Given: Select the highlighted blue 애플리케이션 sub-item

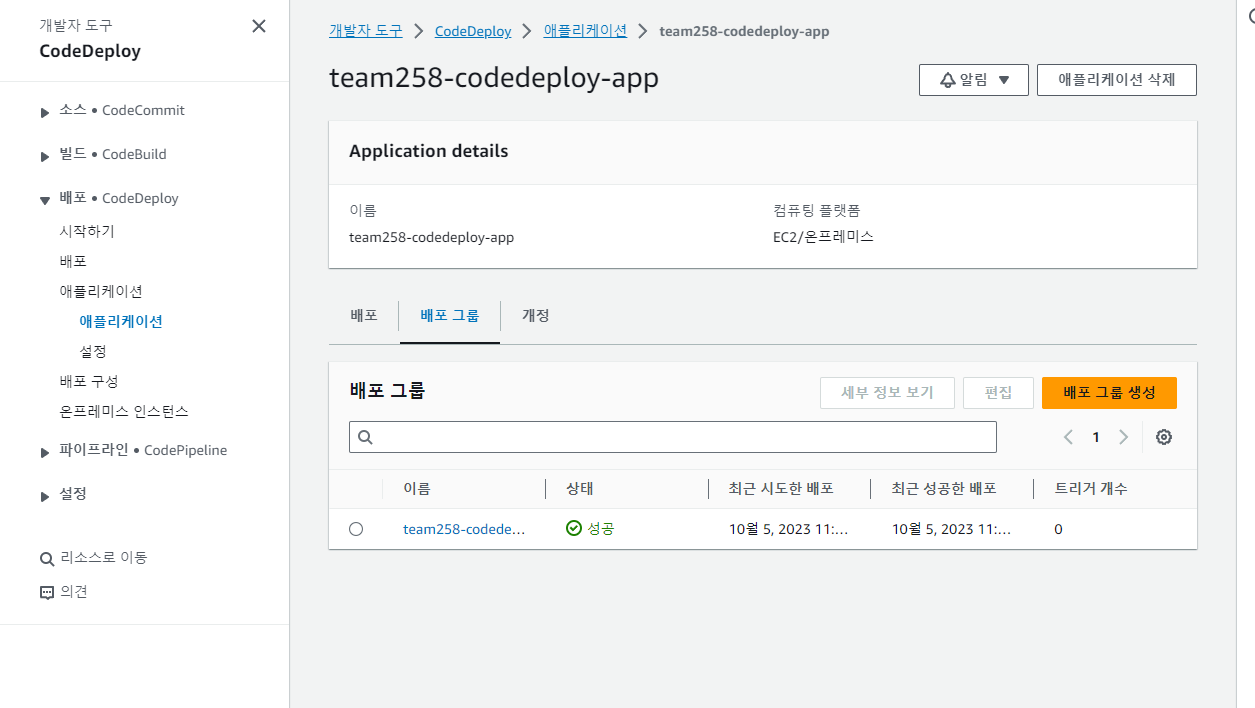Looking at the screenshot, I should point(121,321).
